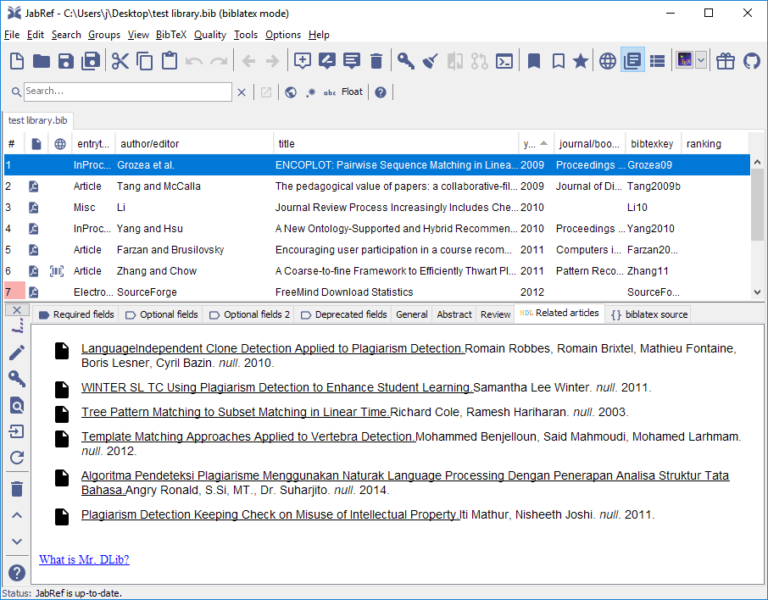Screen dimensions: 768x600
Task: Click the entry table vertical scrollbar down arrow
Action: click(757, 292)
